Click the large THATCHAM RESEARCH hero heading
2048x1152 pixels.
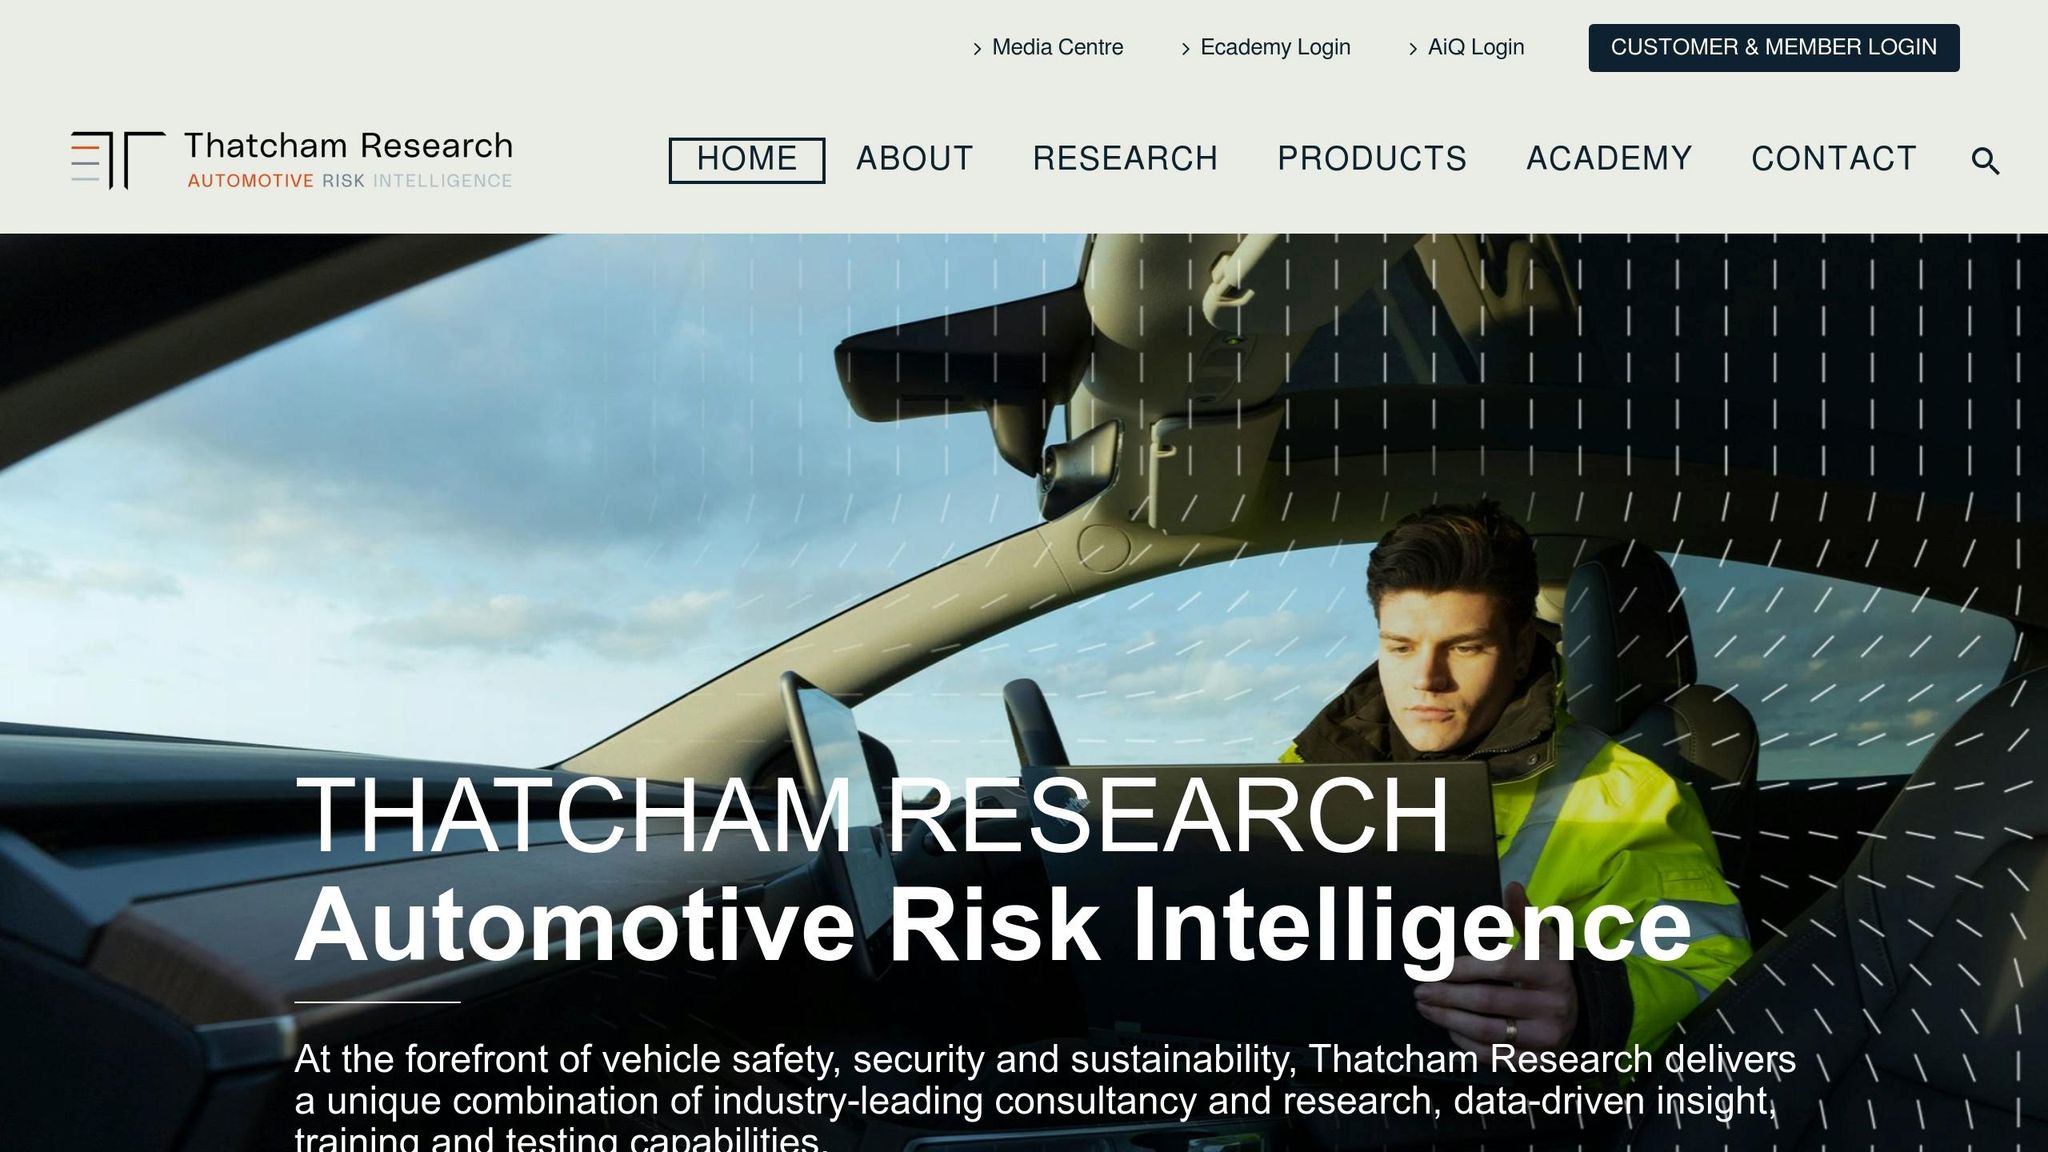click(x=872, y=815)
